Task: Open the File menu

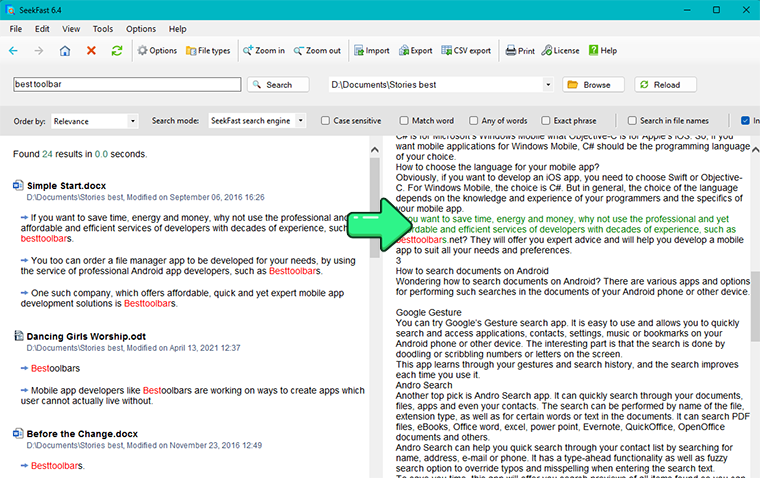Action: tap(16, 29)
